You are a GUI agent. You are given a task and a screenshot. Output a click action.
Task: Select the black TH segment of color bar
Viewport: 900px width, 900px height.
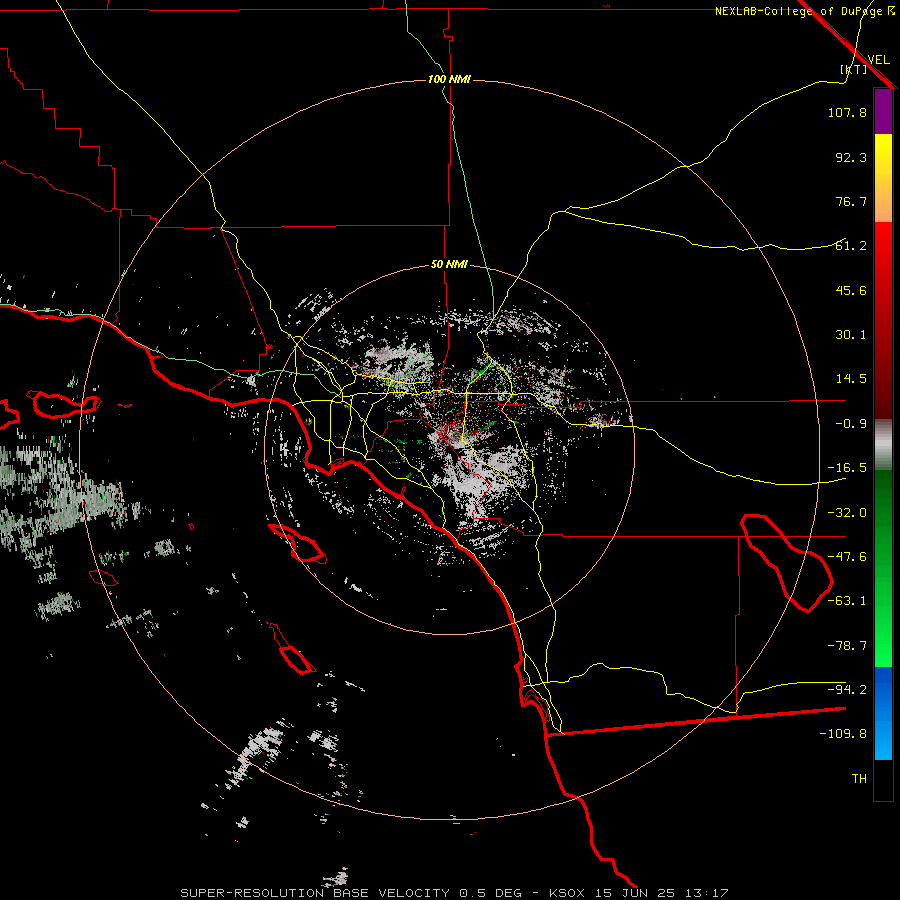(x=883, y=780)
